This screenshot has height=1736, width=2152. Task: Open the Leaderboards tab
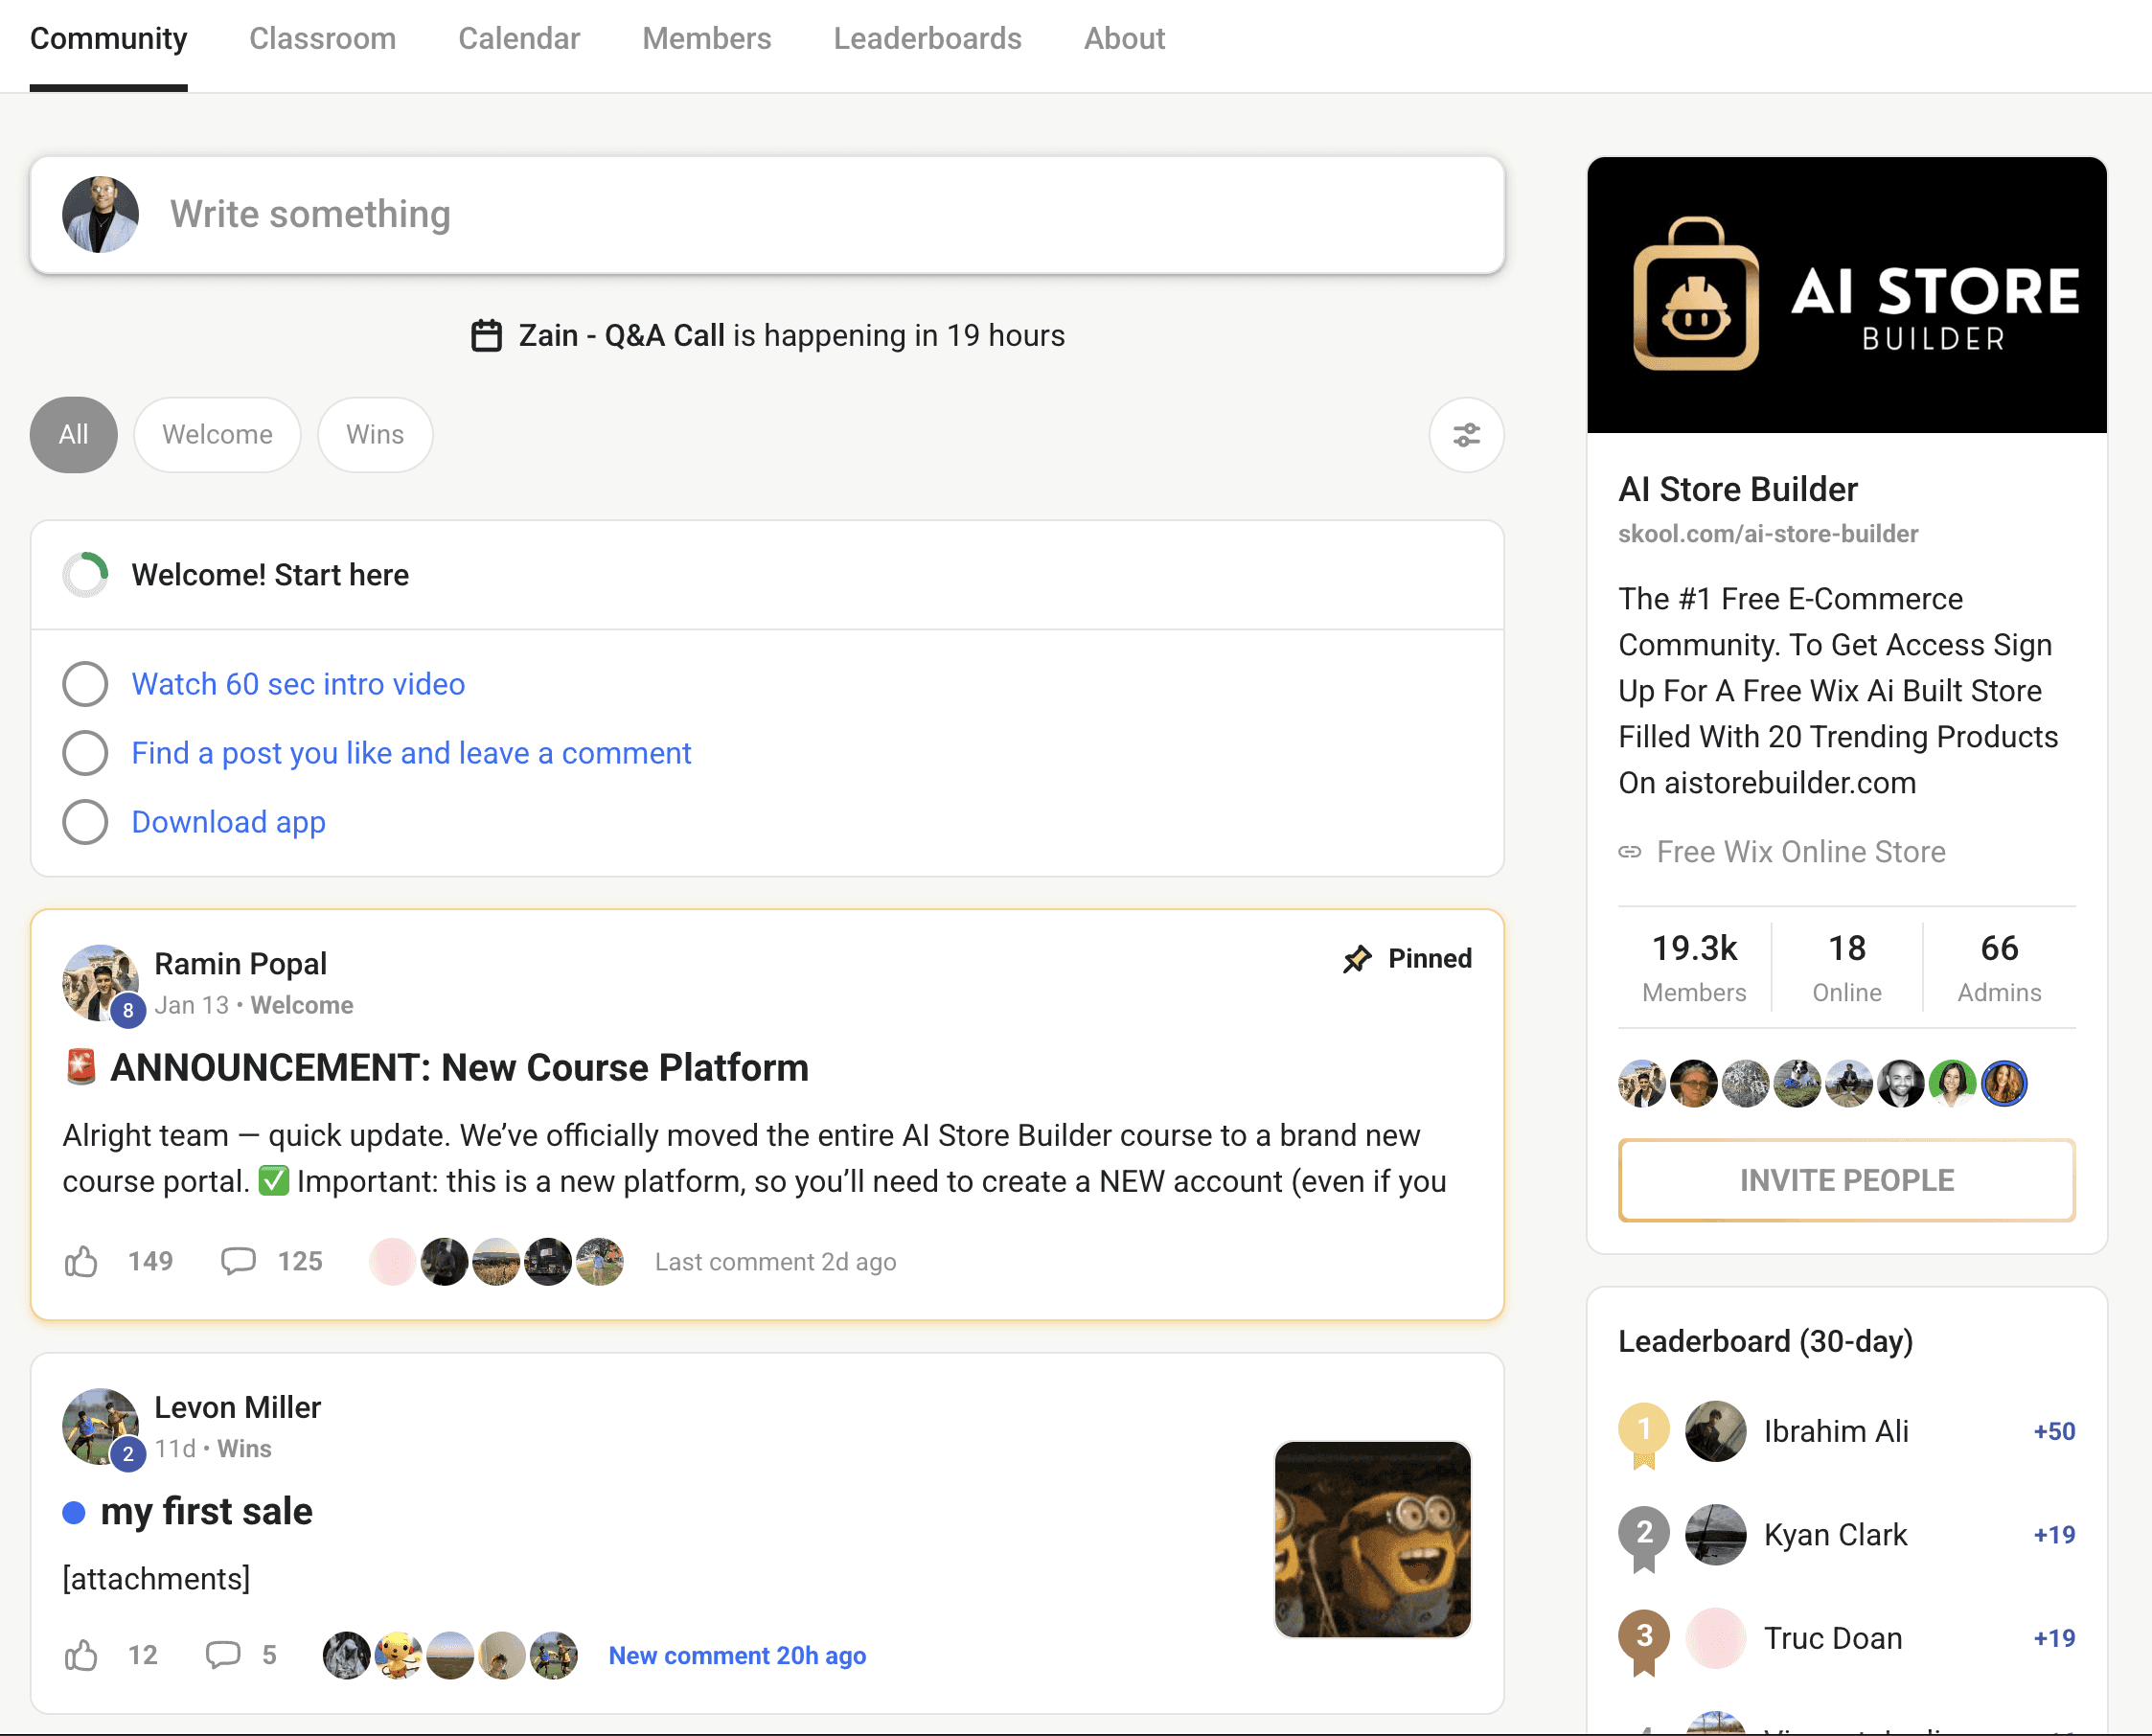point(927,39)
